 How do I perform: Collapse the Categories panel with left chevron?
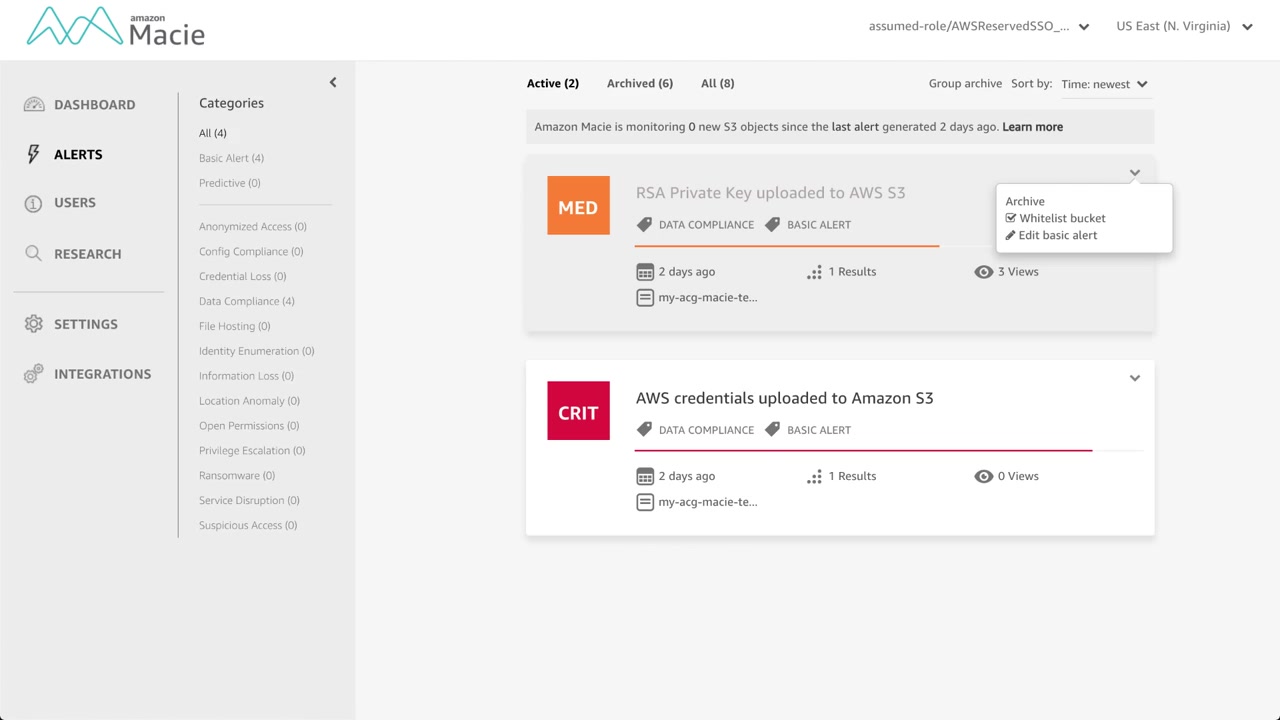pos(333,83)
